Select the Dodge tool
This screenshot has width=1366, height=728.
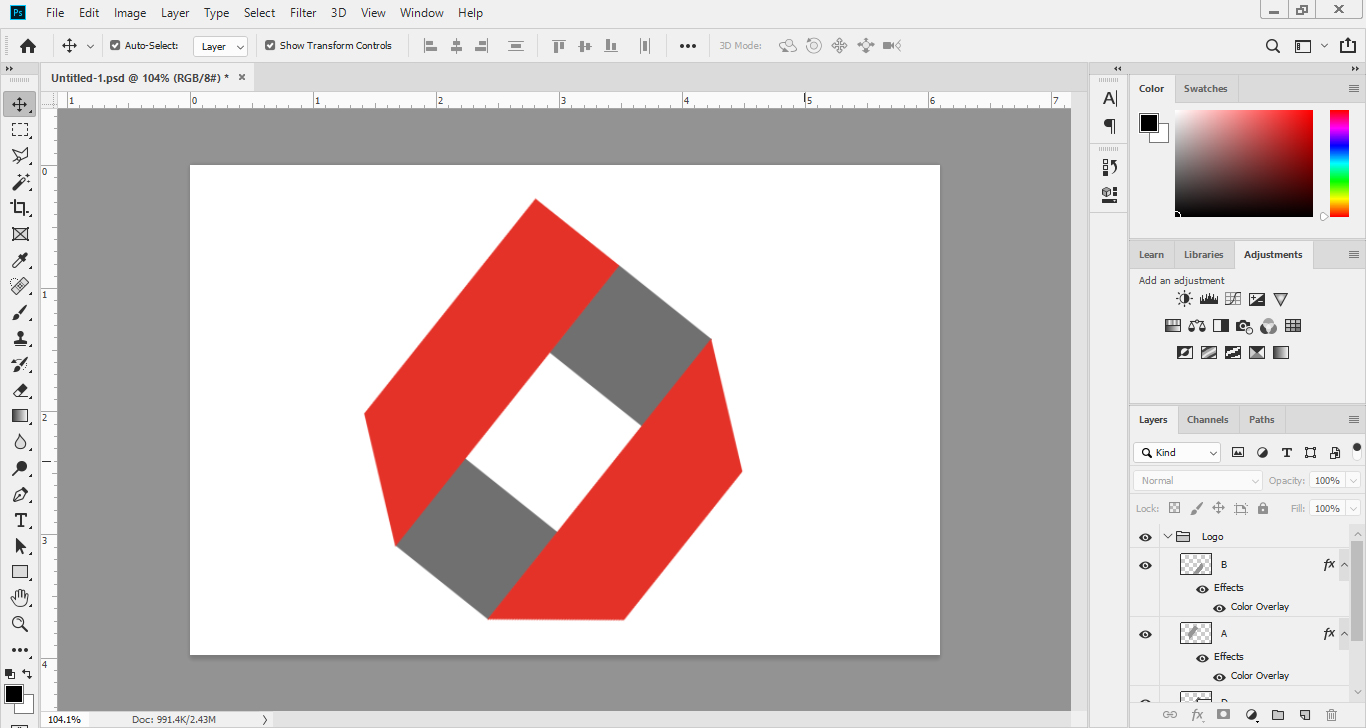(x=20, y=468)
